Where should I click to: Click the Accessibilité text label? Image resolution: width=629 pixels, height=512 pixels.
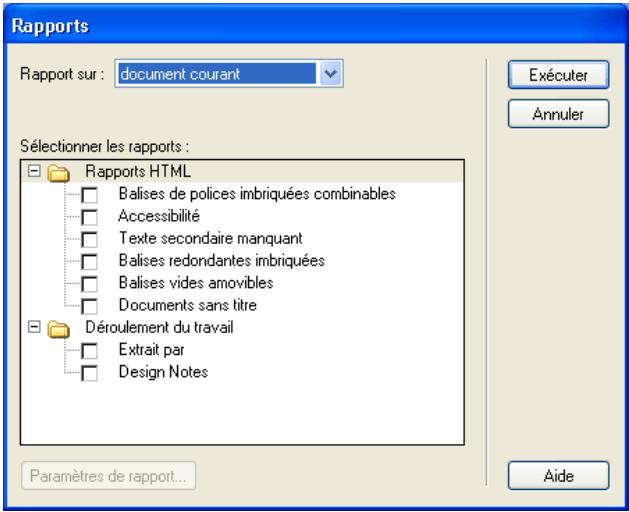[159, 216]
